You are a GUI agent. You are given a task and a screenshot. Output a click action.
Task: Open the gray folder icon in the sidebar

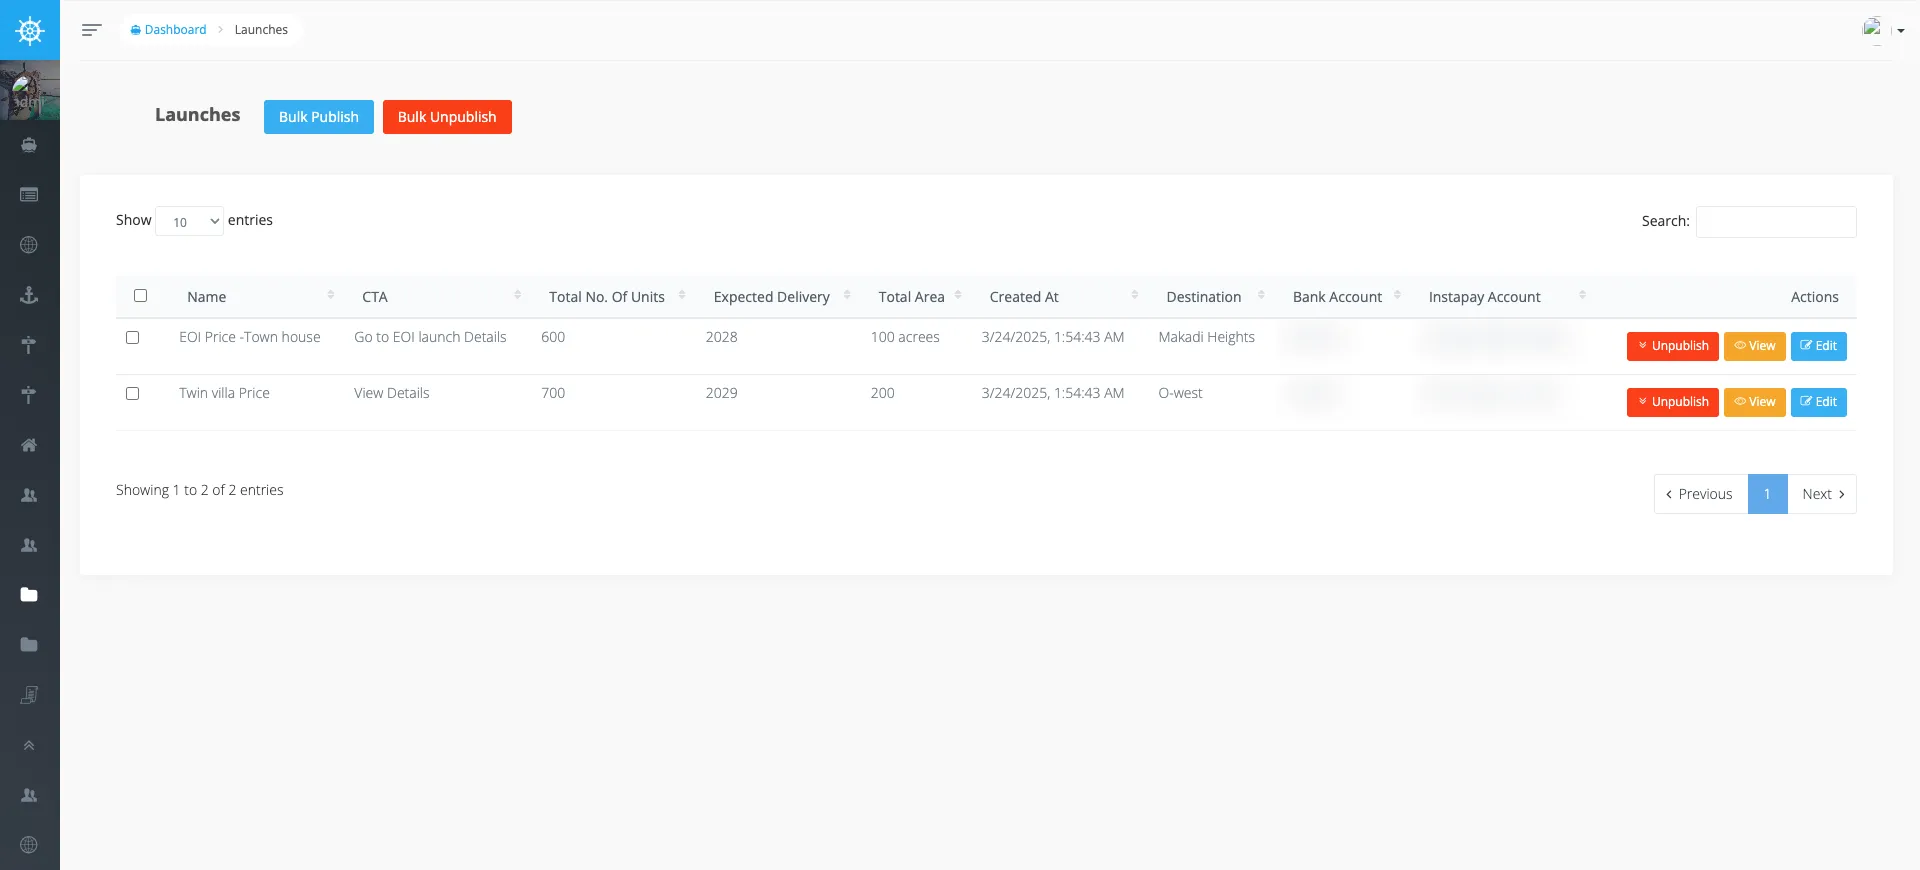[29, 645]
